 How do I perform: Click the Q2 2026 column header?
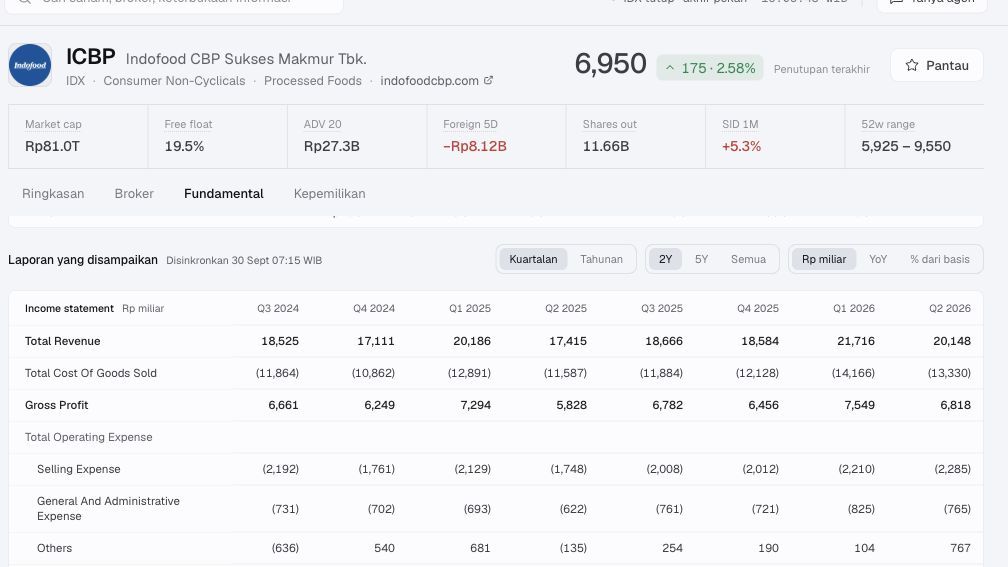[950, 309]
